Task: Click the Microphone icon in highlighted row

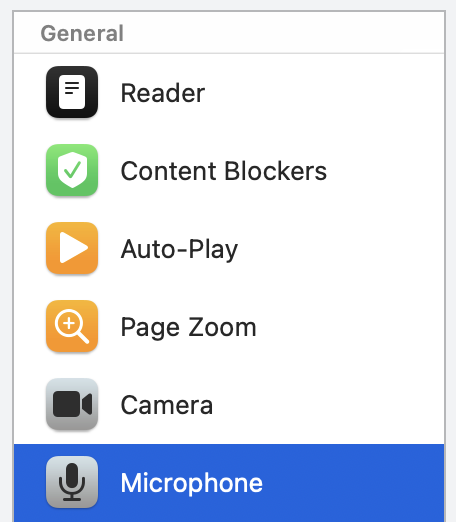Action: click(x=72, y=482)
